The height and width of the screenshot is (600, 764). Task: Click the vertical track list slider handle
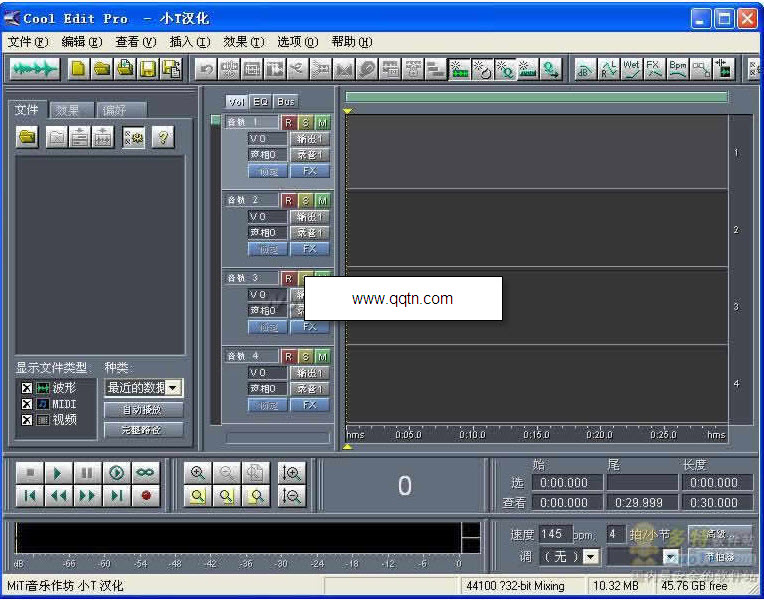pyautogui.click(x=215, y=120)
